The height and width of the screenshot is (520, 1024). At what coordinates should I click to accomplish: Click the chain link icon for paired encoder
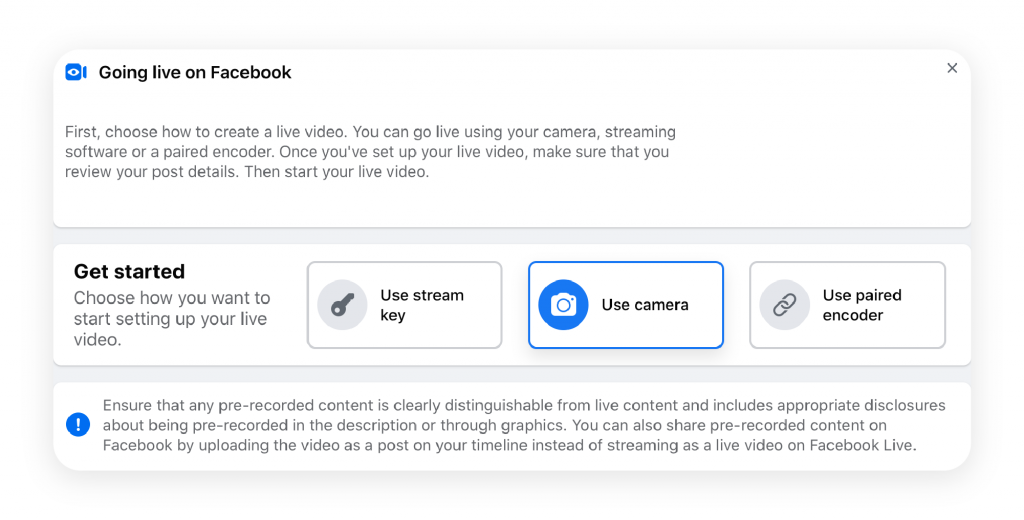[x=784, y=305]
